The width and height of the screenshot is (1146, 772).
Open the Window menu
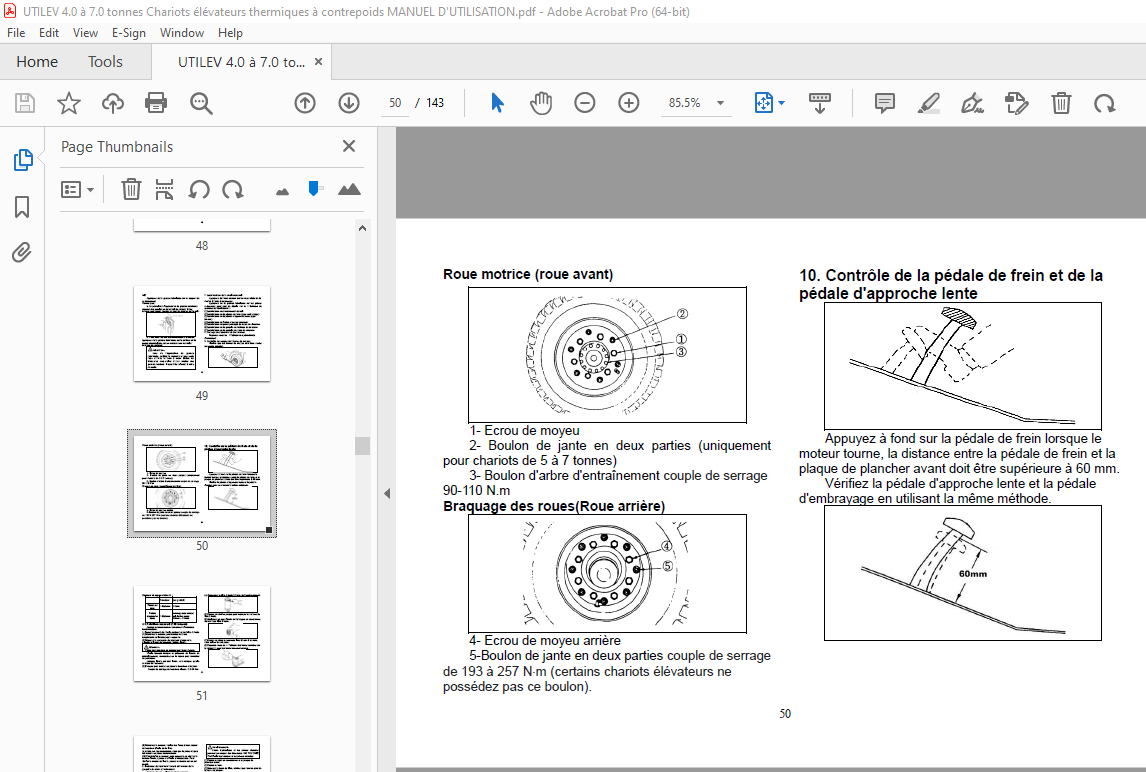(x=182, y=33)
